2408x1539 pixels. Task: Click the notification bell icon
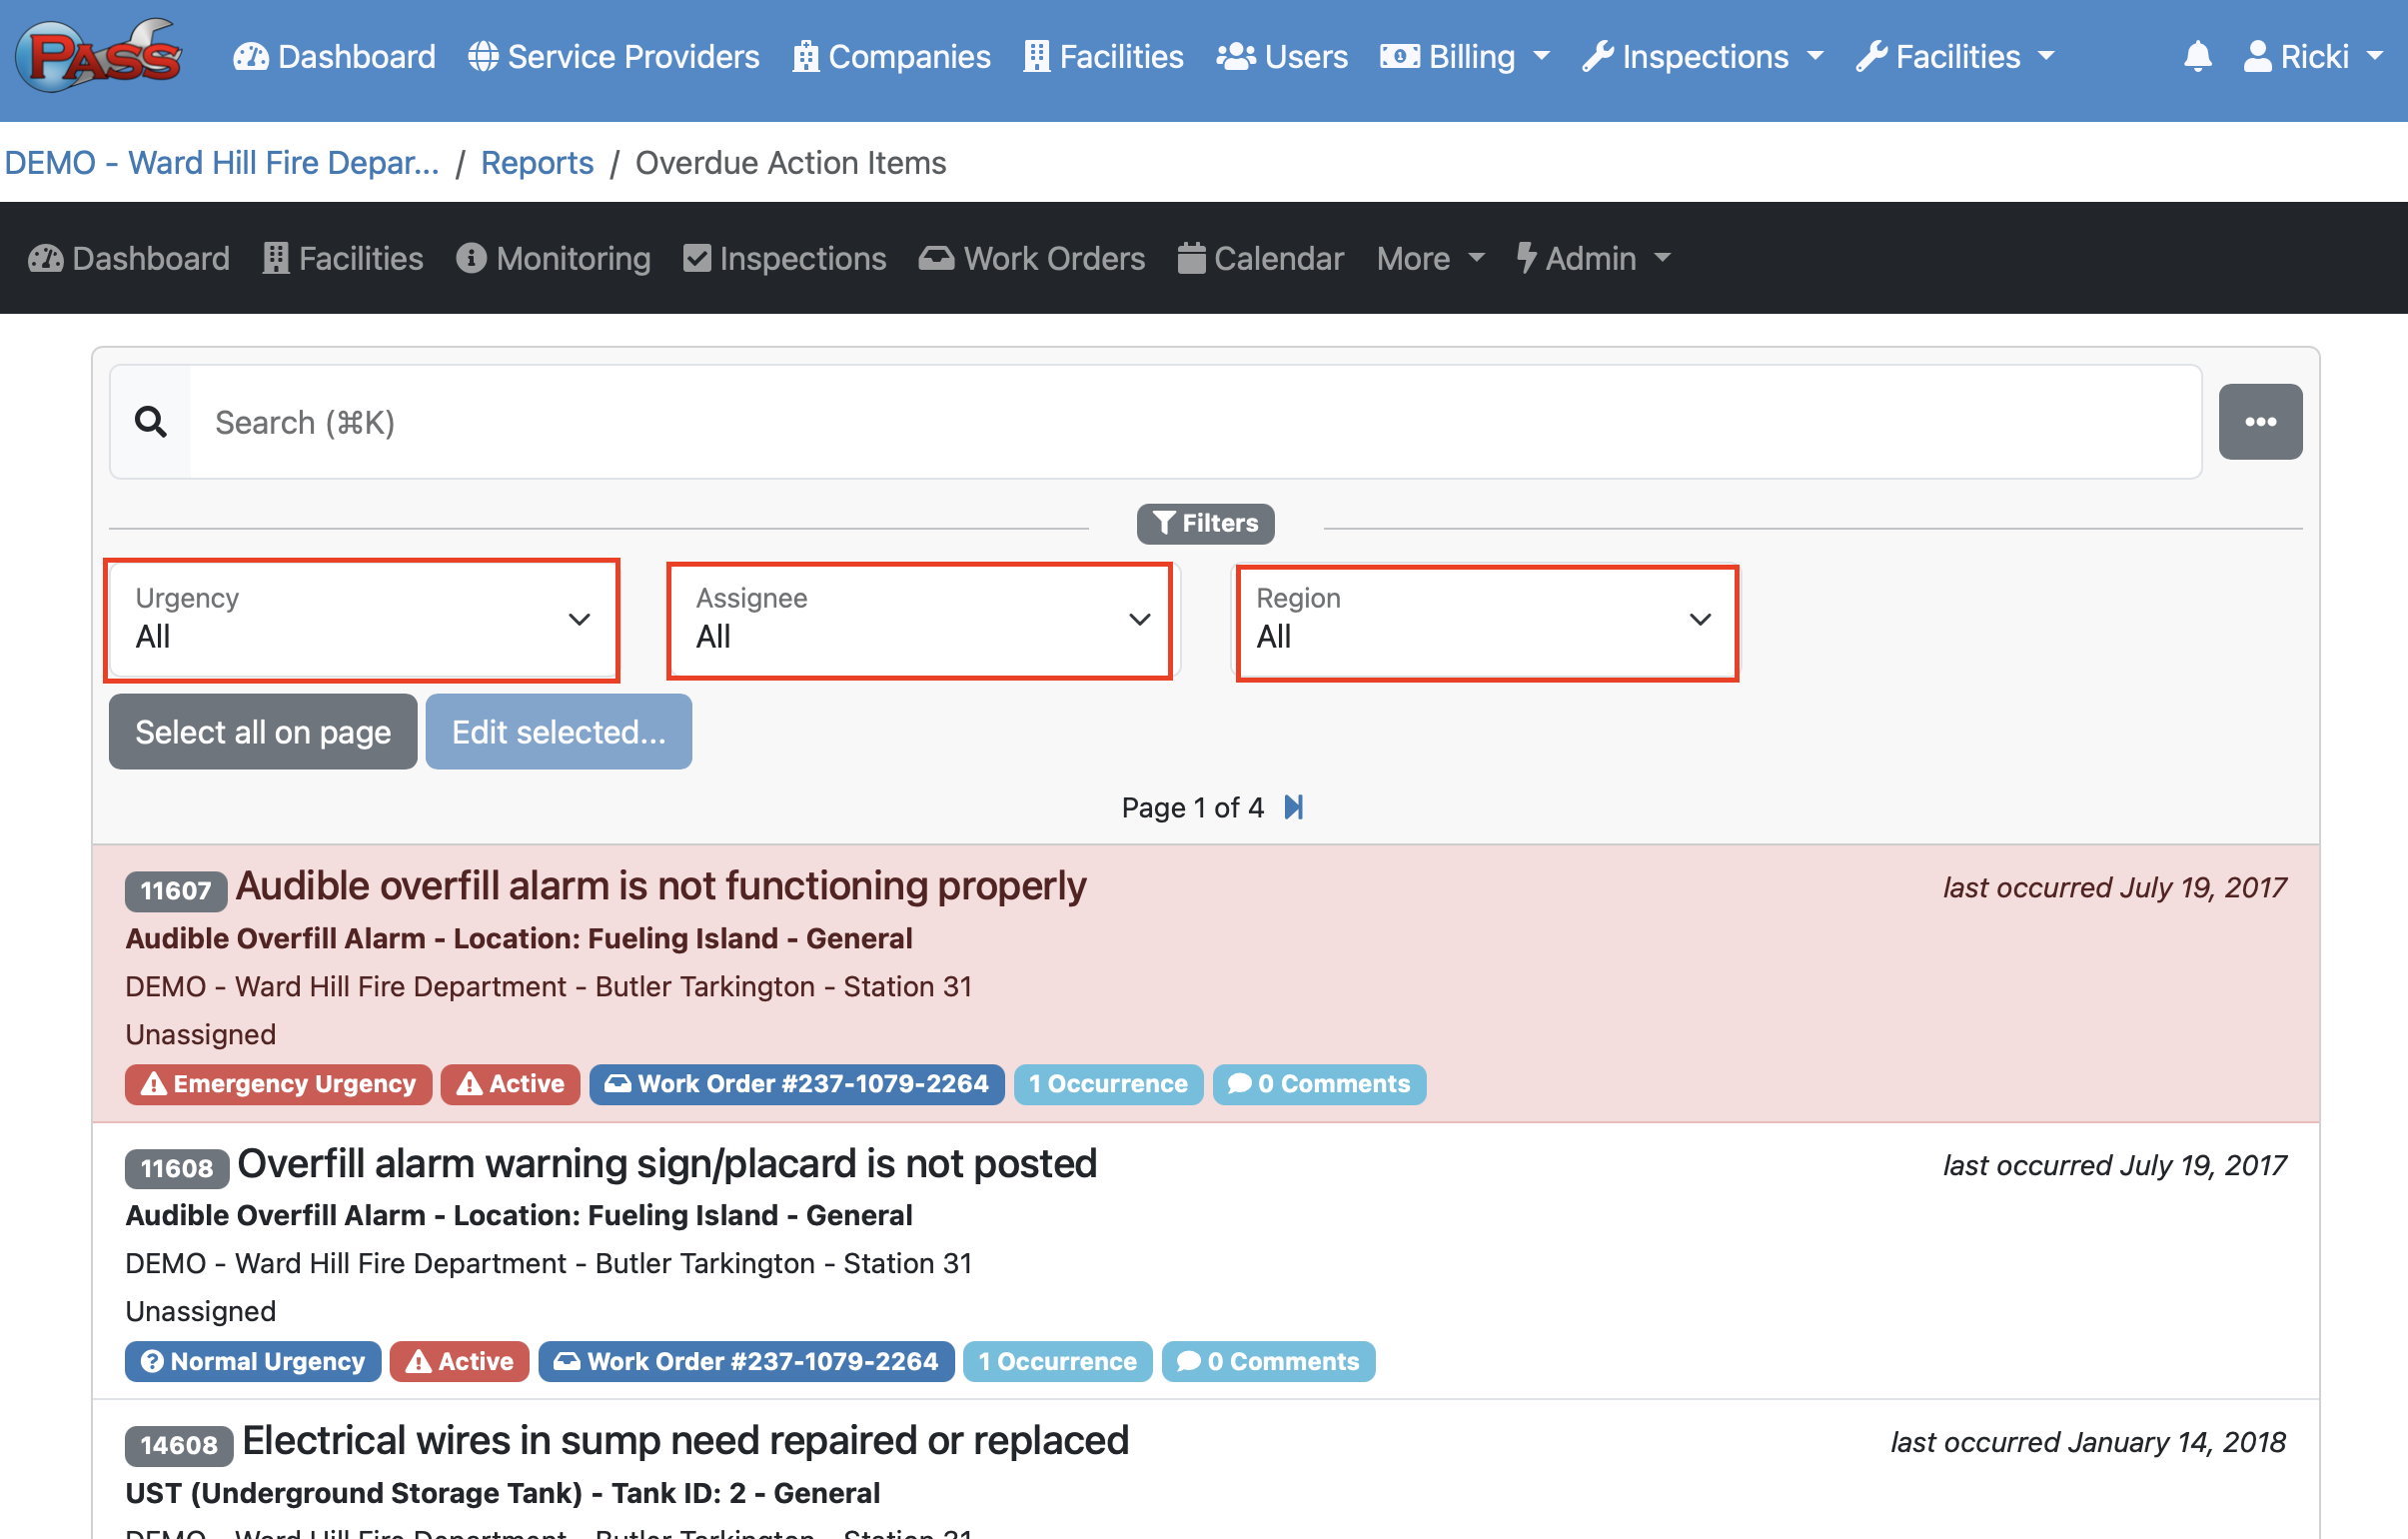point(2196,56)
